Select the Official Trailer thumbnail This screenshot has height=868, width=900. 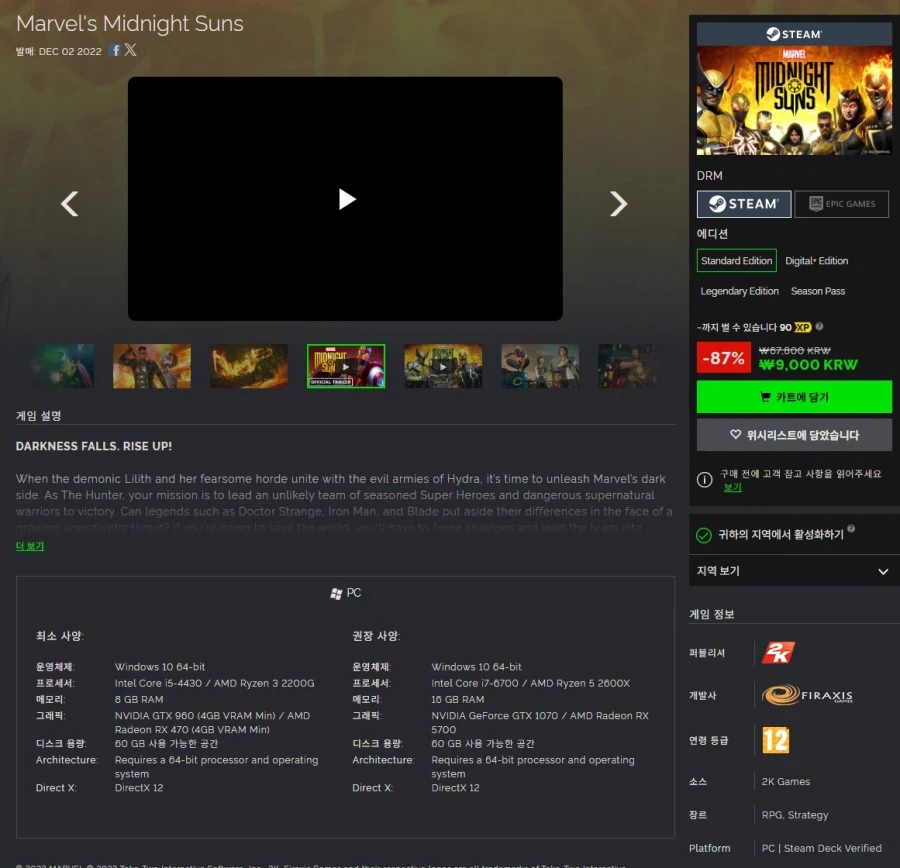click(x=345, y=367)
